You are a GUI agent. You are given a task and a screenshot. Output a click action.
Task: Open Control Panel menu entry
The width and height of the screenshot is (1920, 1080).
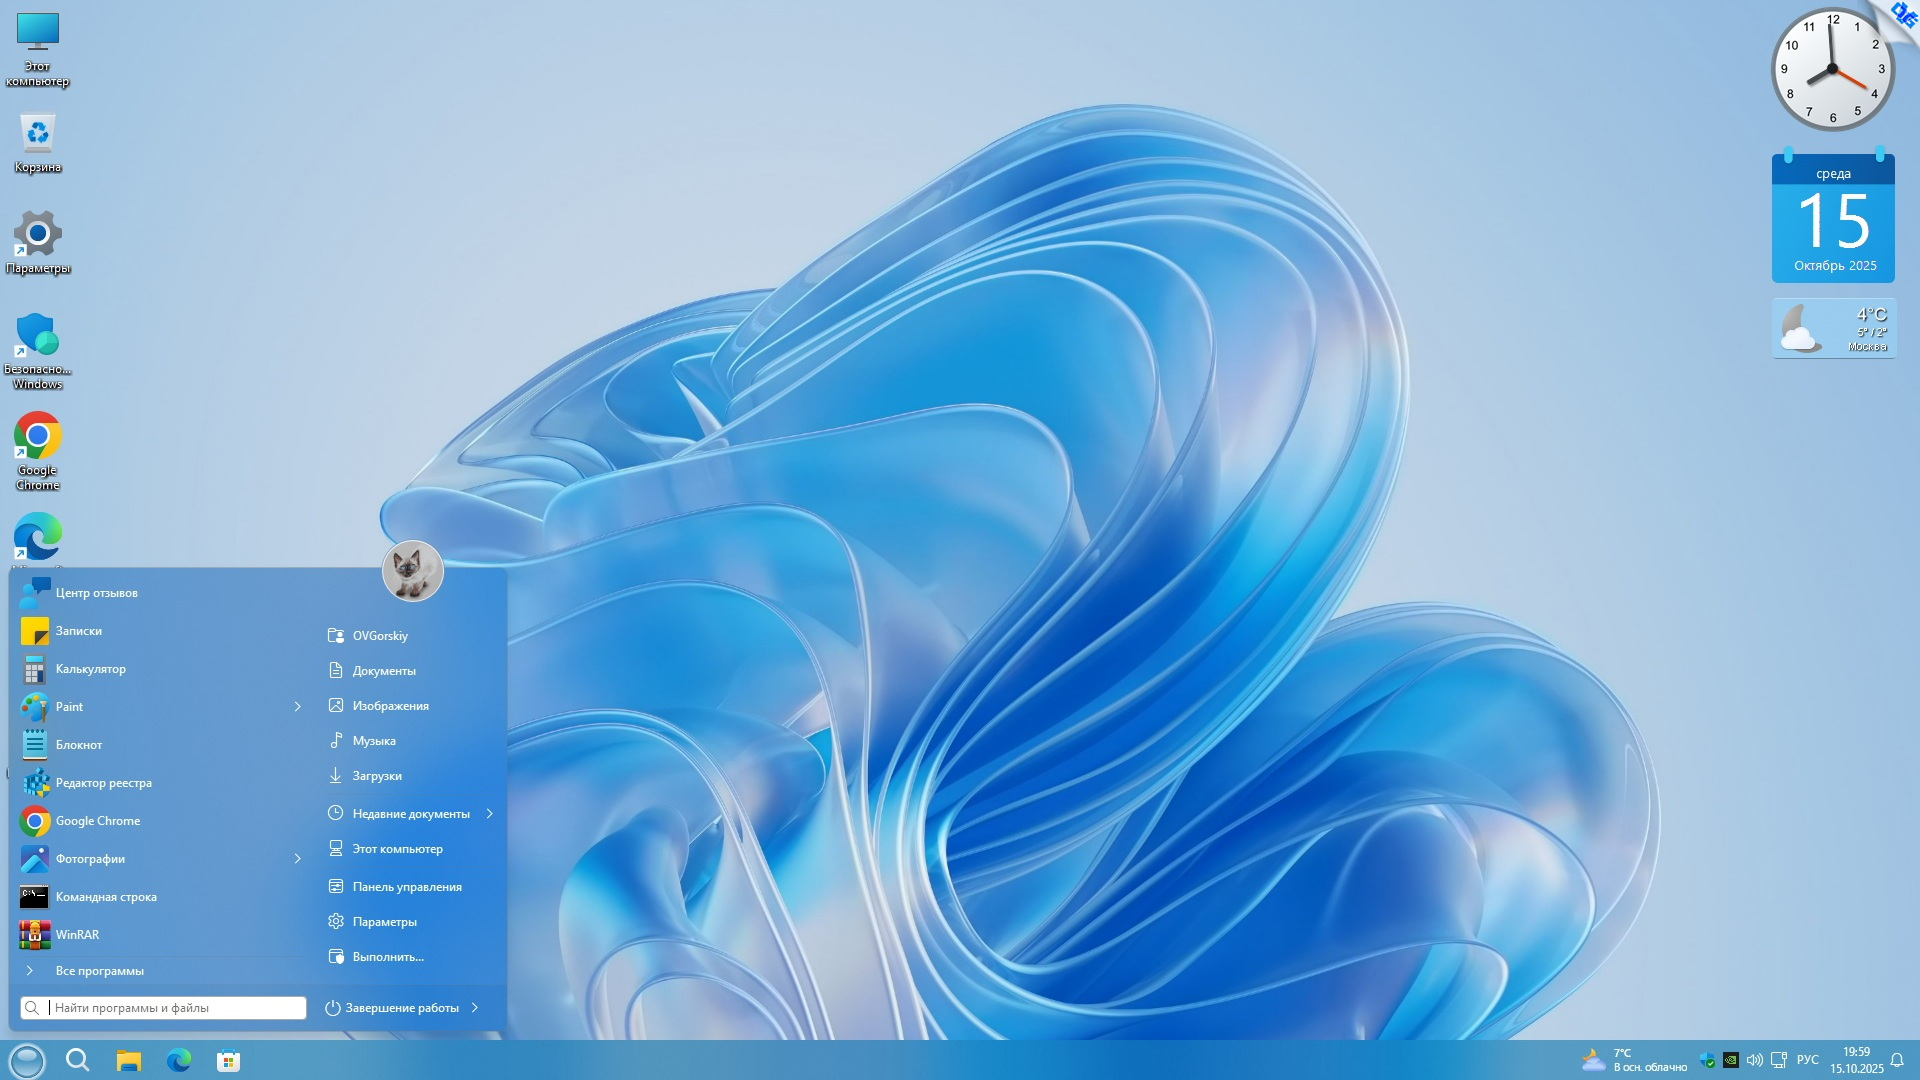pyautogui.click(x=406, y=887)
